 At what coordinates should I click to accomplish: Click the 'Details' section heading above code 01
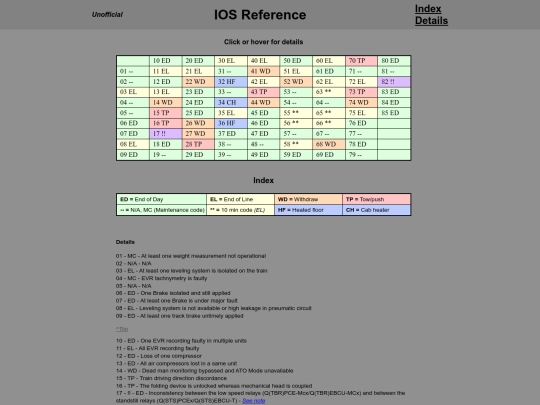(125, 242)
